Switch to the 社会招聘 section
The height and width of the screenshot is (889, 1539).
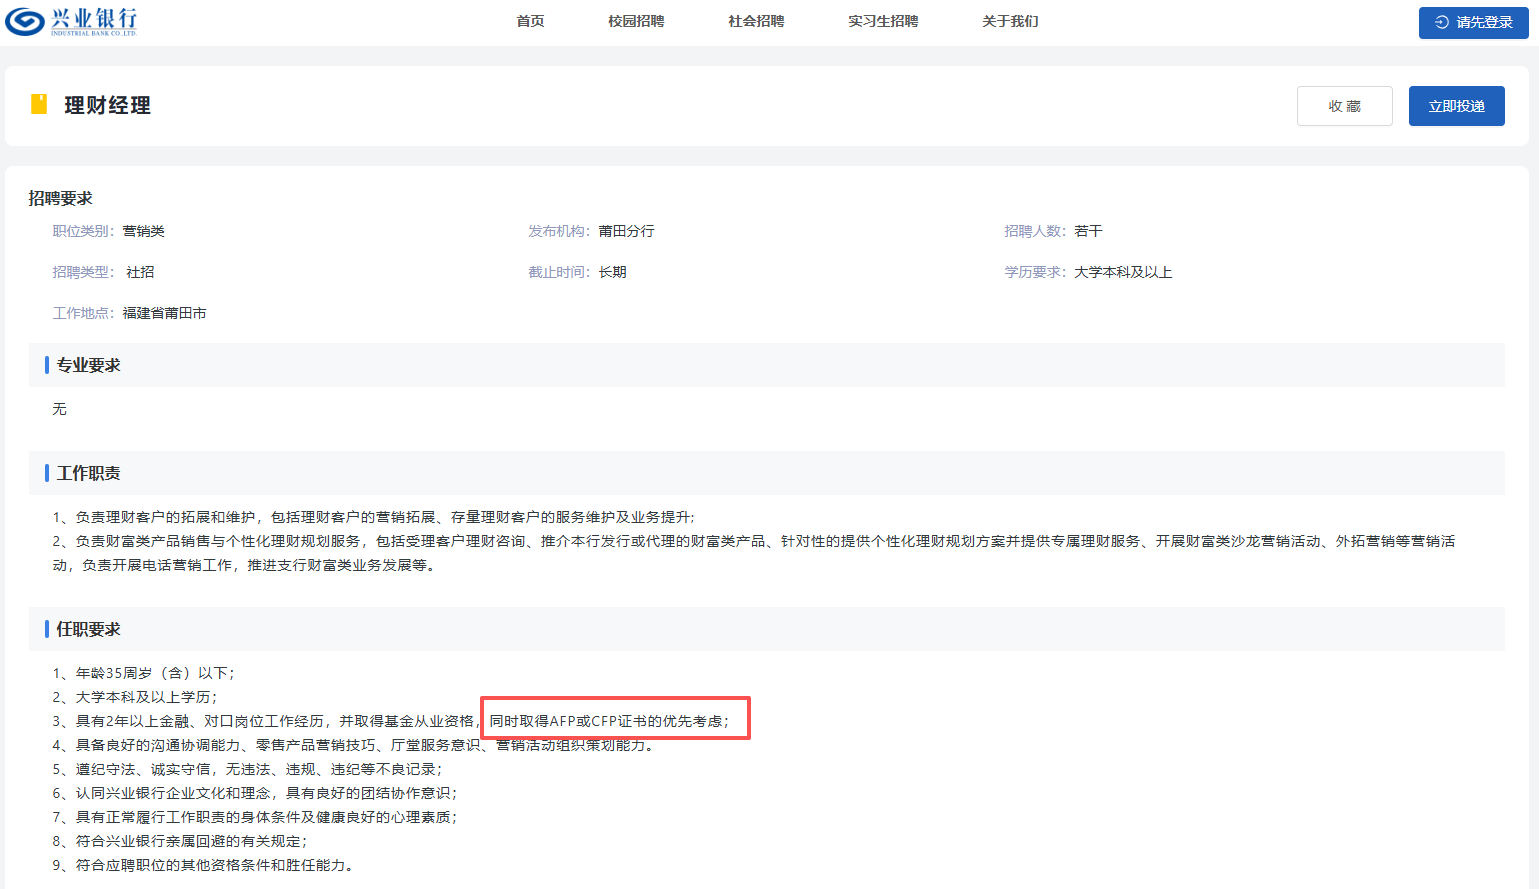[756, 21]
